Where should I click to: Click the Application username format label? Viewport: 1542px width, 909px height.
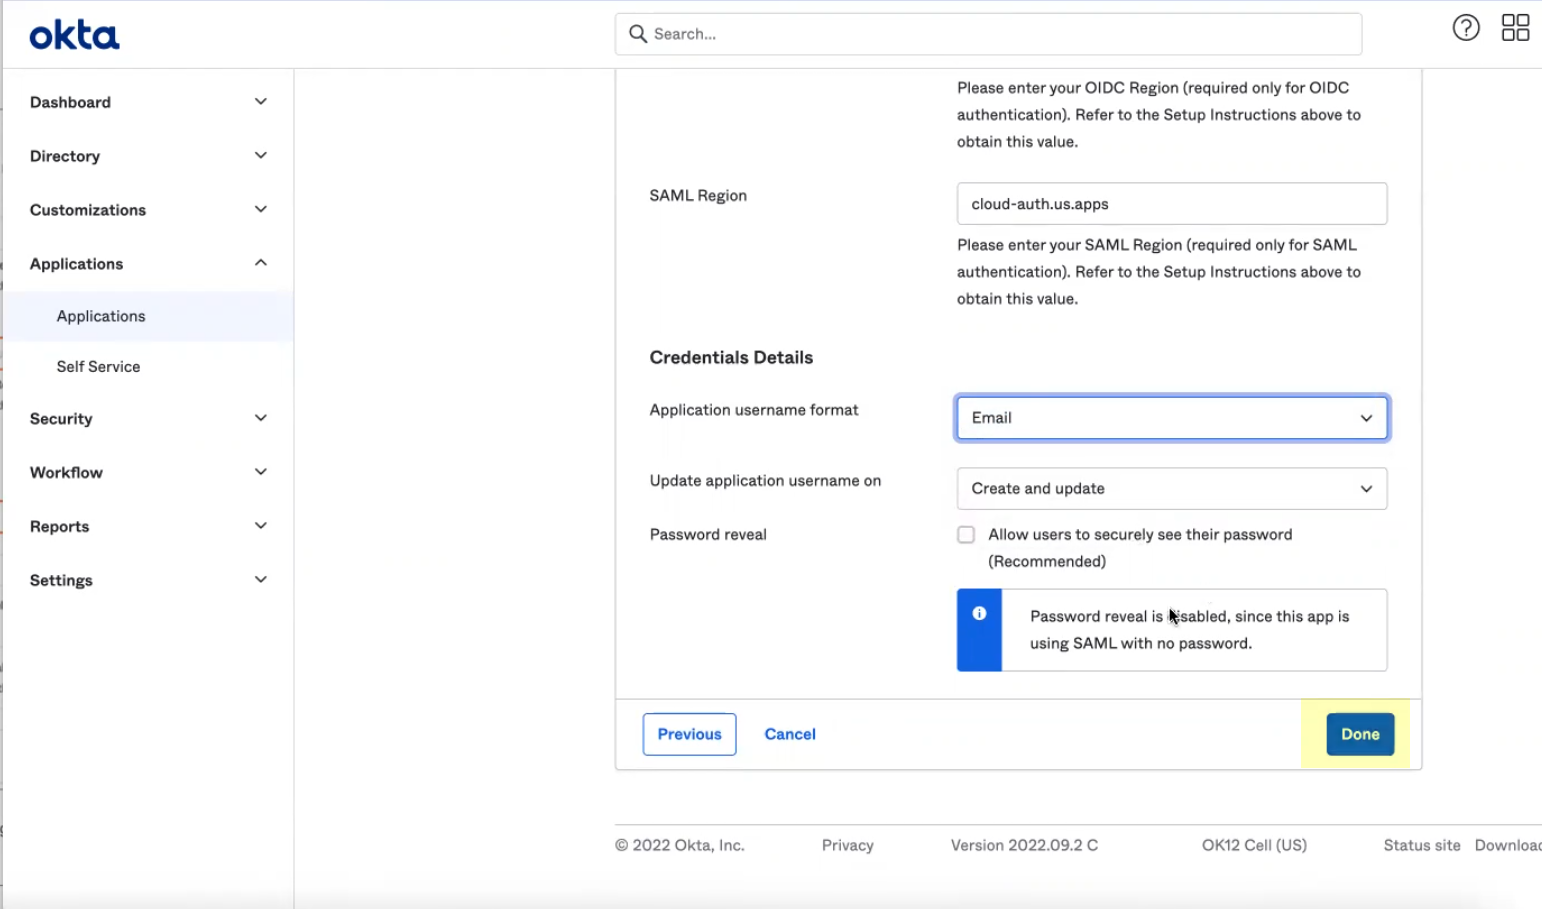(754, 410)
